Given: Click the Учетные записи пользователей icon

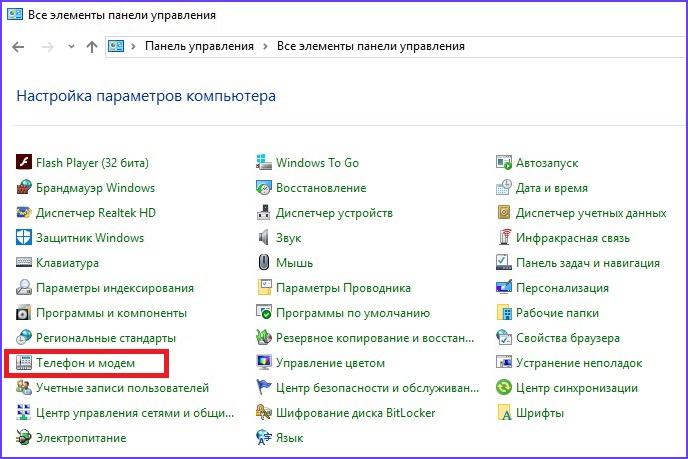Looking at the screenshot, I should [x=24, y=387].
